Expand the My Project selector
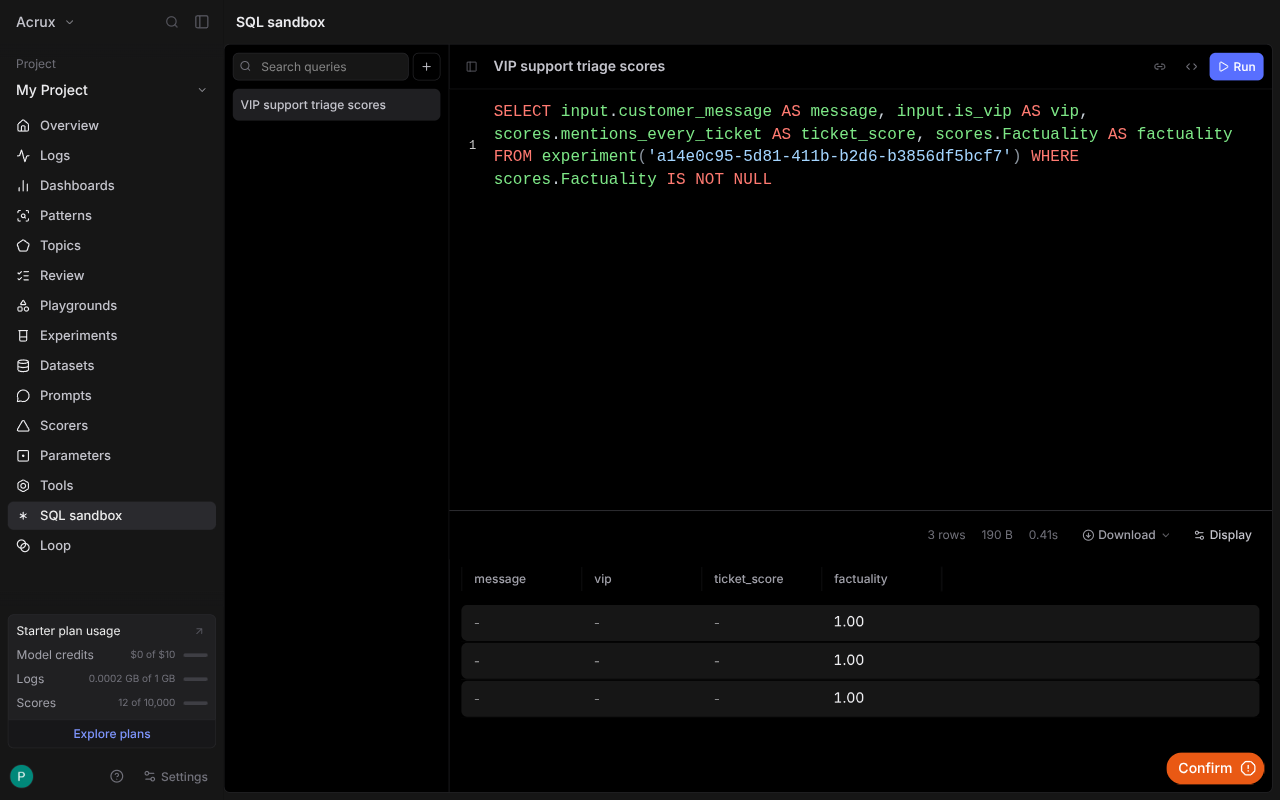Viewport: 1280px width, 800px height. pyautogui.click(x=112, y=90)
